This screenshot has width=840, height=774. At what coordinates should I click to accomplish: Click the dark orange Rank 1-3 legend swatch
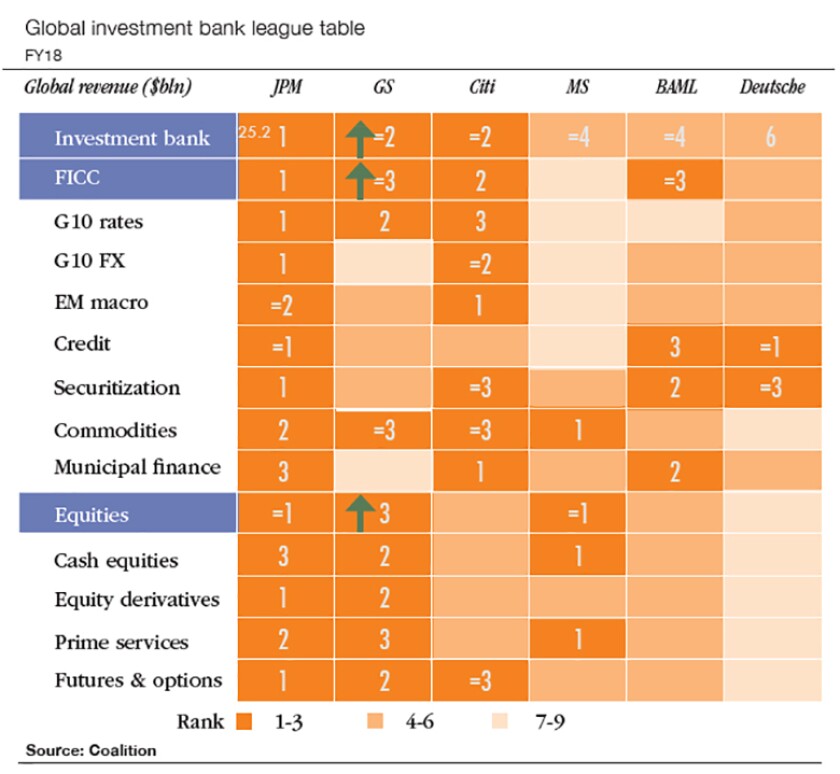244,722
